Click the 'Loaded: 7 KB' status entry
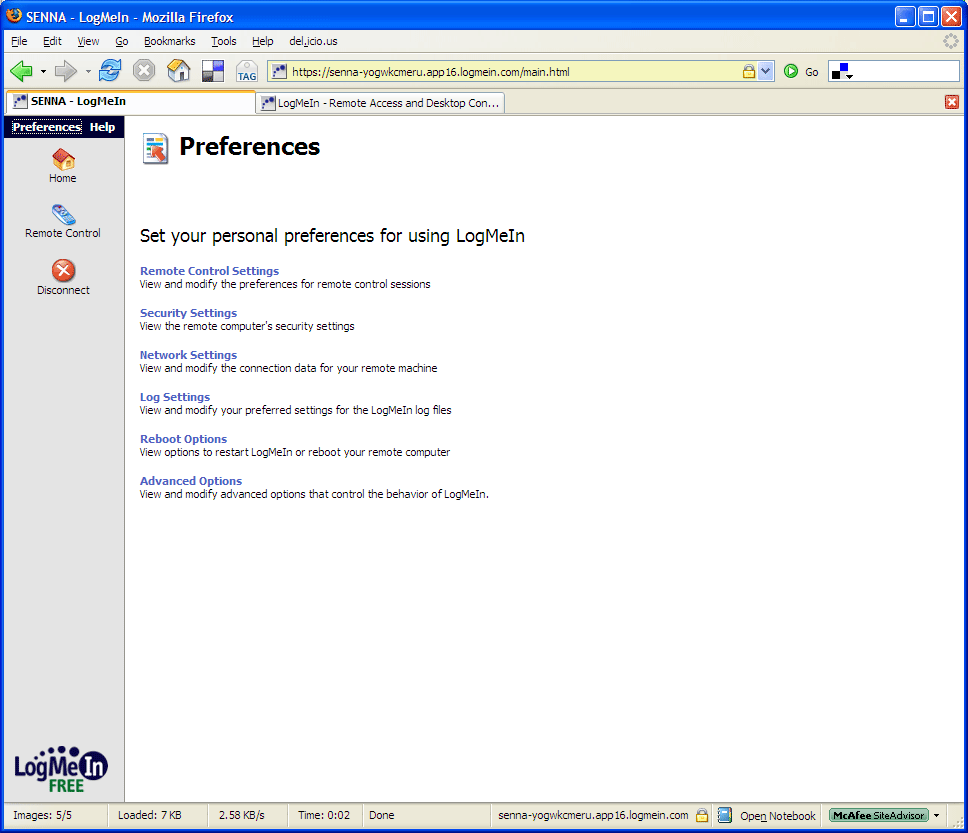The image size is (968, 833). pyautogui.click(x=150, y=815)
